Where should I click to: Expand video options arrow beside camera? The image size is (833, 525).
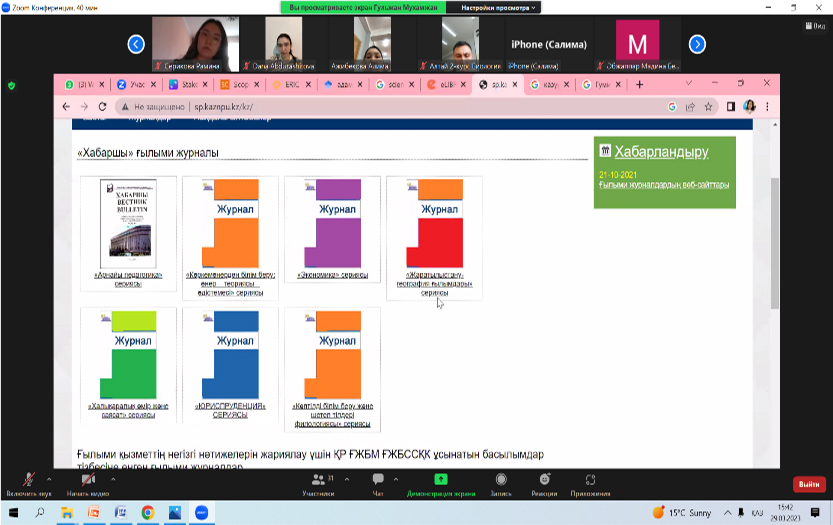click(x=113, y=477)
